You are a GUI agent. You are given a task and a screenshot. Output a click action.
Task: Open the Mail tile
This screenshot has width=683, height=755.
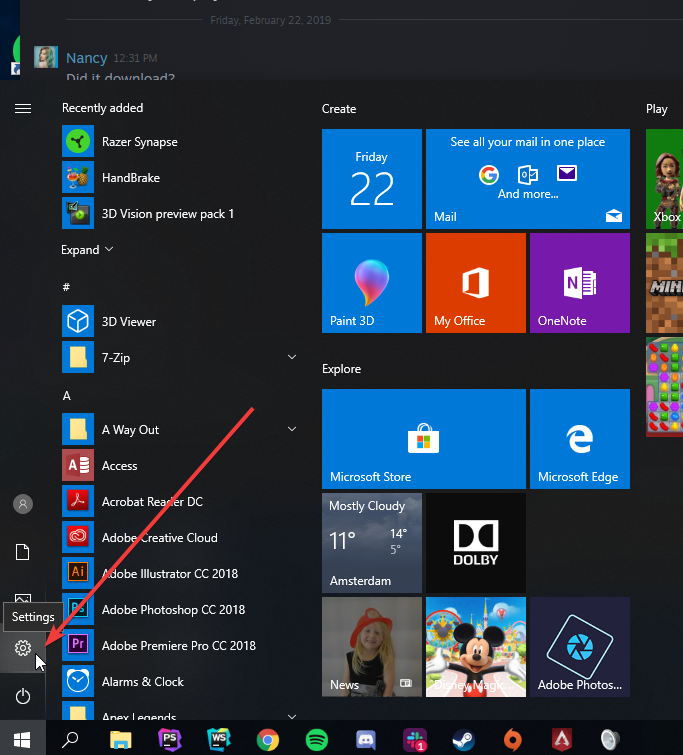coord(527,177)
